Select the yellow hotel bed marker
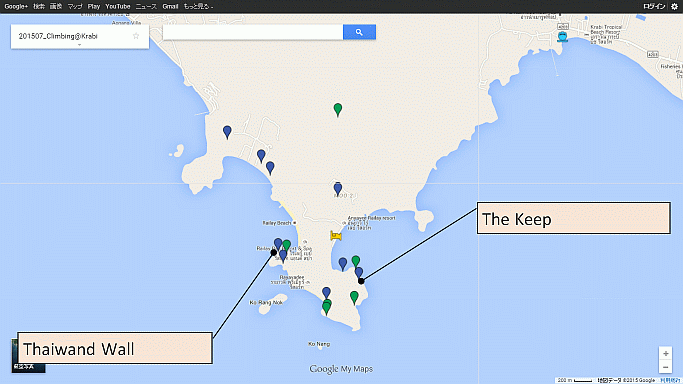The image size is (683, 384). click(x=335, y=236)
